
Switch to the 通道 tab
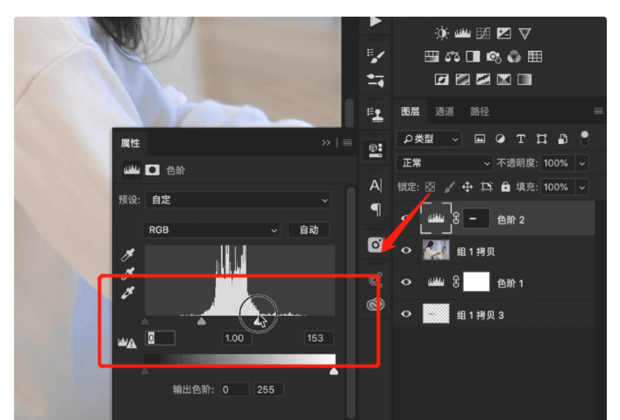coord(444,111)
